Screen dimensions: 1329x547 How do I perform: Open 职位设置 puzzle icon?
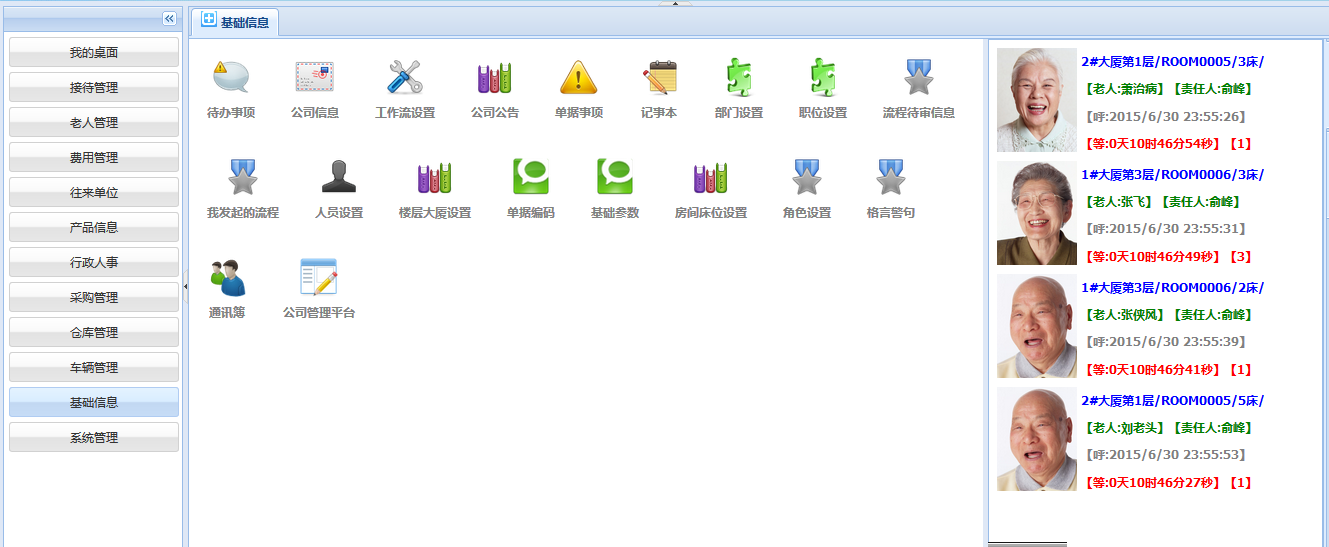[x=823, y=77]
